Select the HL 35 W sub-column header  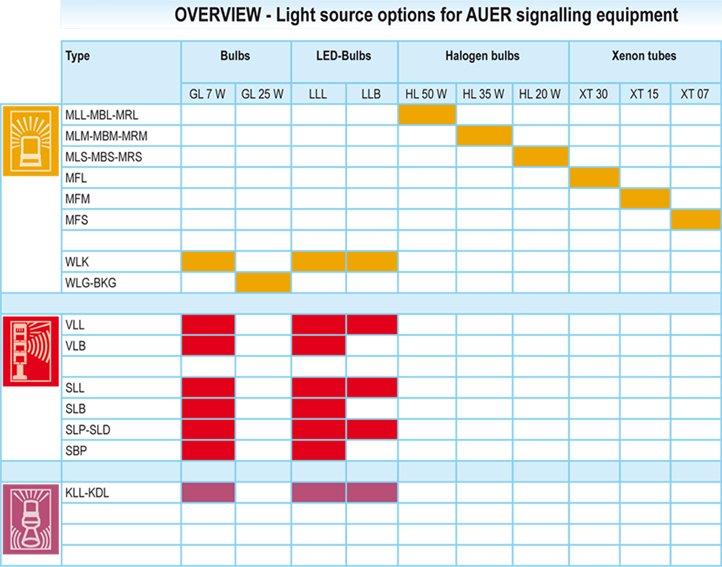pos(484,94)
